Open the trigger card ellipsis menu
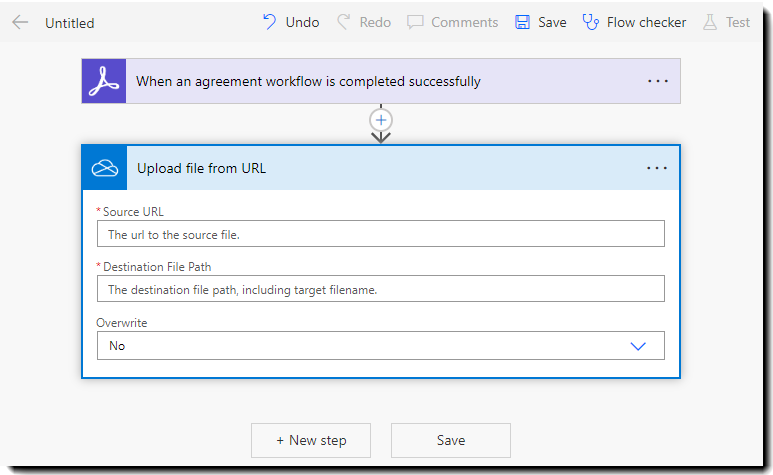This screenshot has width=773, height=475. 657,81
